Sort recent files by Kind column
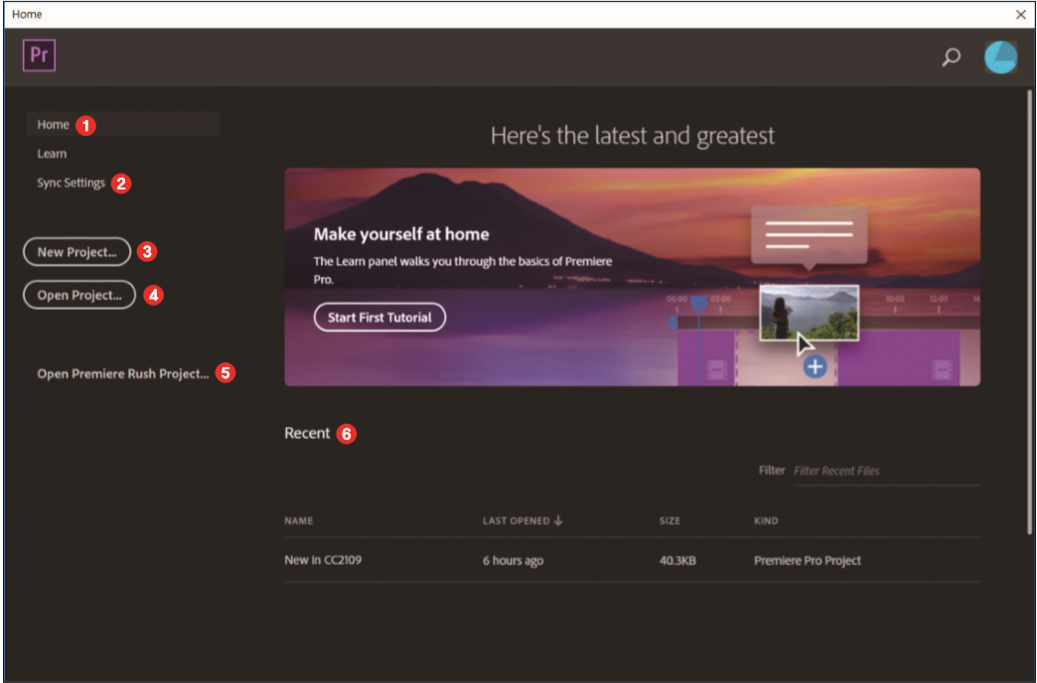The image size is (1037, 683). click(766, 521)
